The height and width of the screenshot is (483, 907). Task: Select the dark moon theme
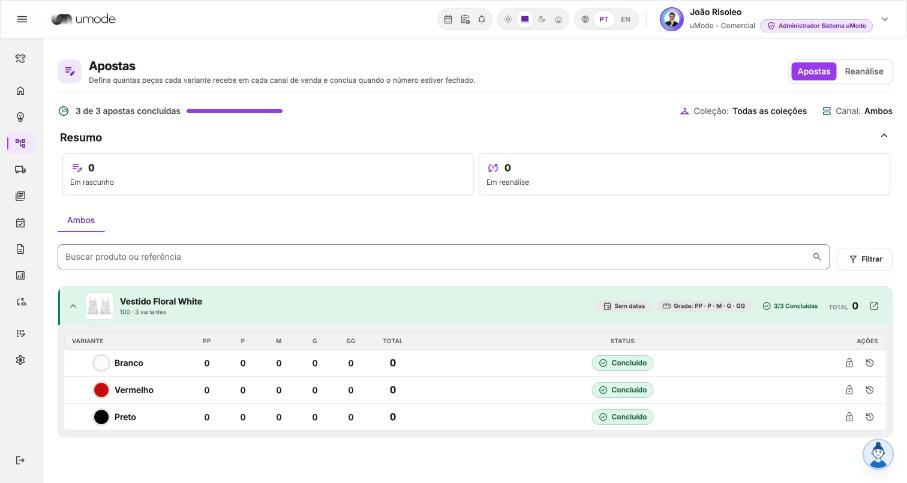(541, 19)
